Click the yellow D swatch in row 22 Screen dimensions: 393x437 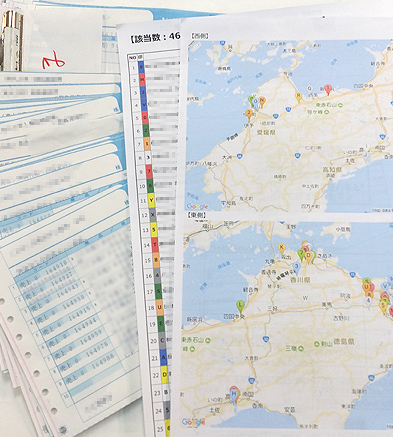(164, 375)
